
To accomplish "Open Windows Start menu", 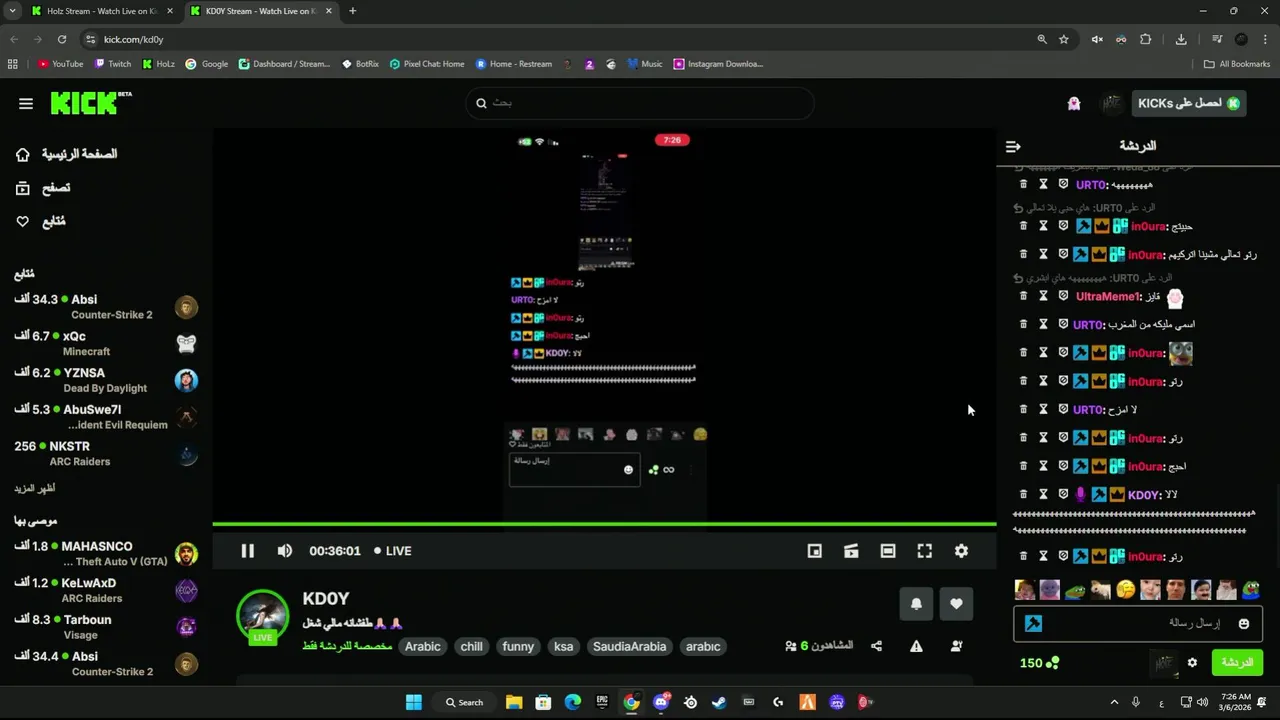I will pyautogui.click(x=413, y=702).
